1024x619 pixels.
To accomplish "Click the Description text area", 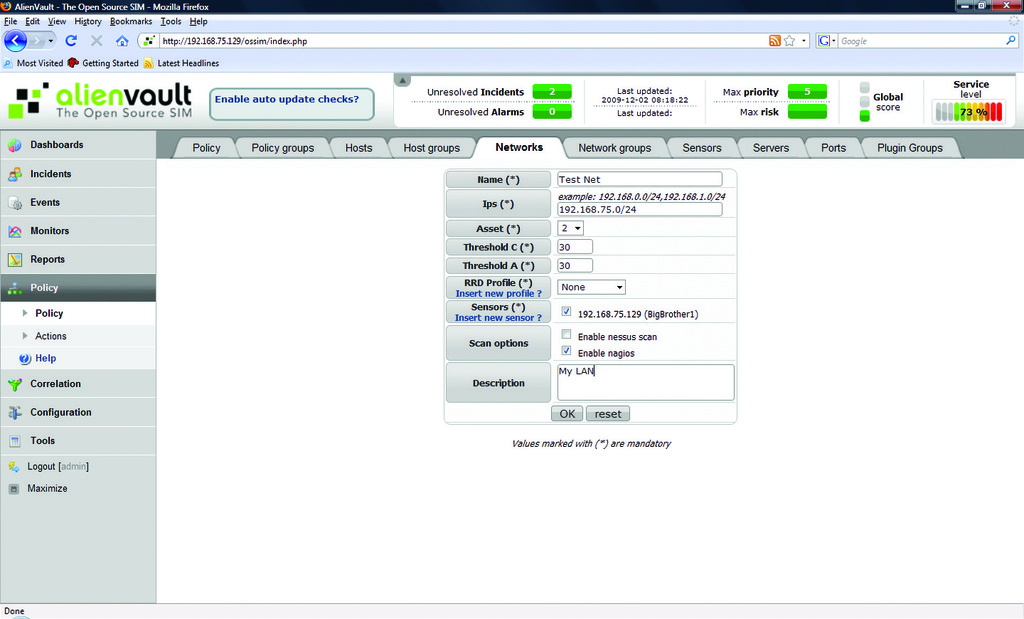I will (x=645, y=382).
